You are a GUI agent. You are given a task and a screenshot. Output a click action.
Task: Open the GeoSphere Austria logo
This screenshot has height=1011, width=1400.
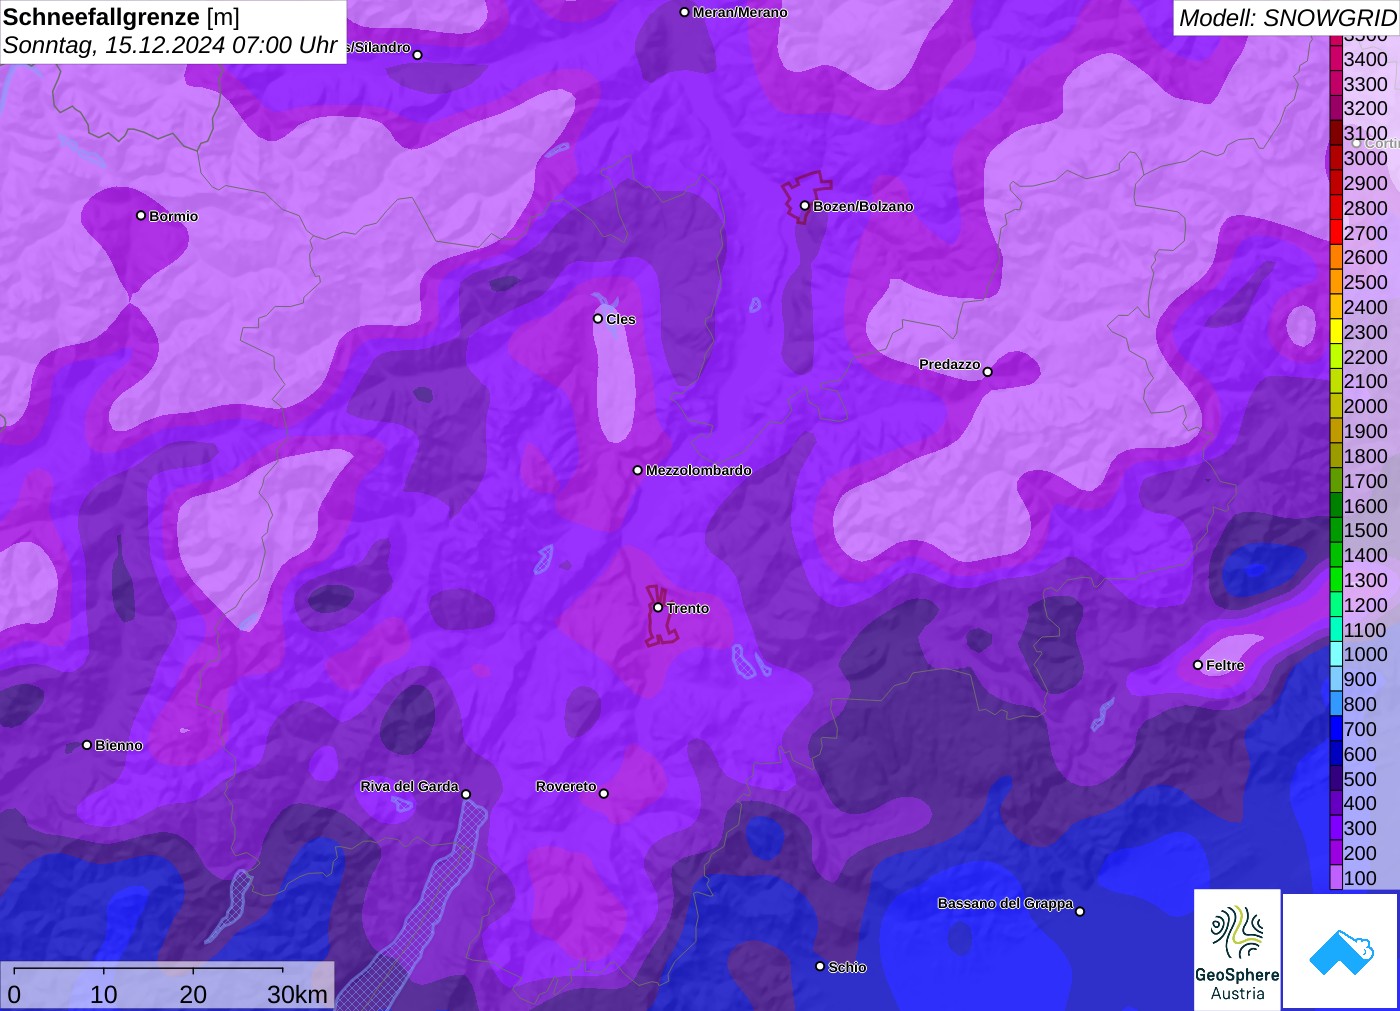[x=1237, y=950]
